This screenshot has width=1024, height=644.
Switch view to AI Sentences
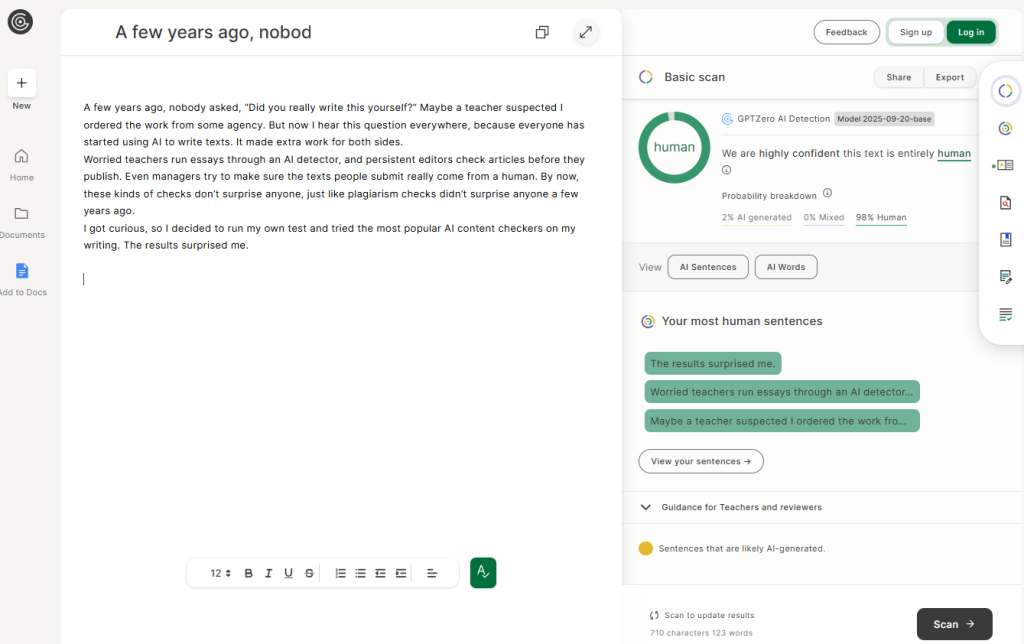[707, 267]
